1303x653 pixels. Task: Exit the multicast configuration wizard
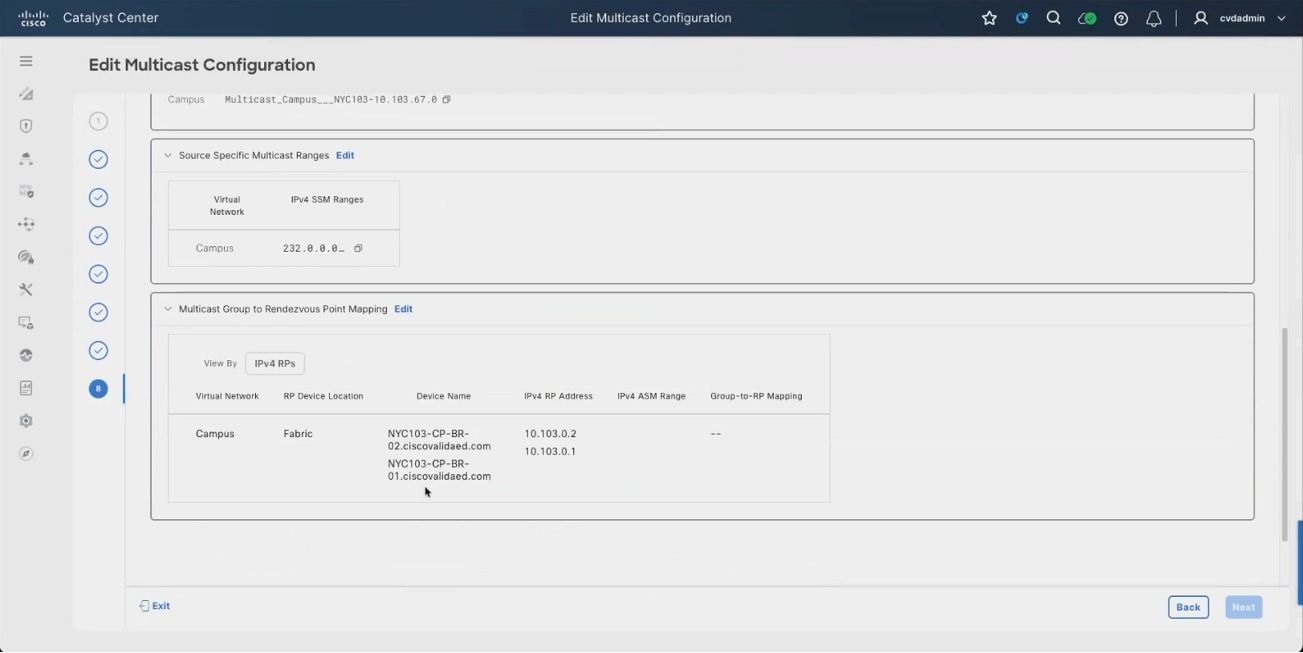coord(155,606)
